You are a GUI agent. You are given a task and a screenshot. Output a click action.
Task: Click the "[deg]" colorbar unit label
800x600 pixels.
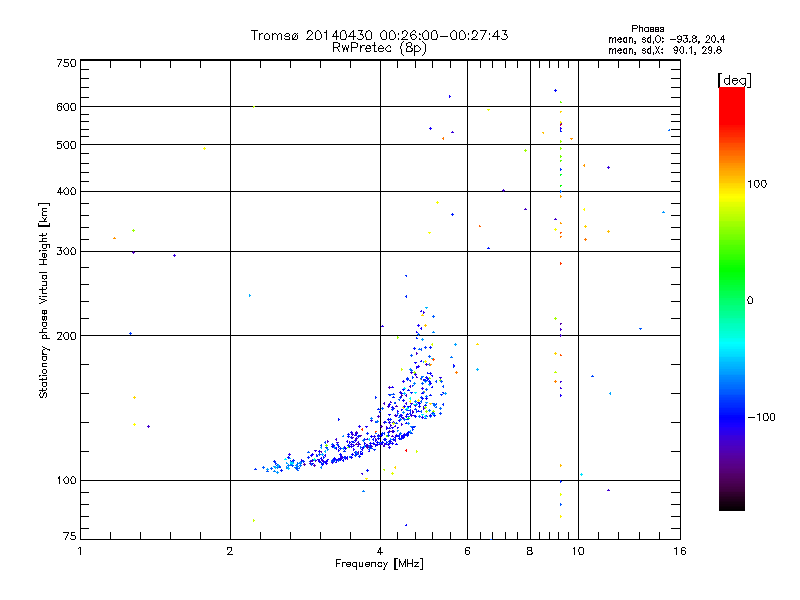pyautogui.click(x=734, y=80)
